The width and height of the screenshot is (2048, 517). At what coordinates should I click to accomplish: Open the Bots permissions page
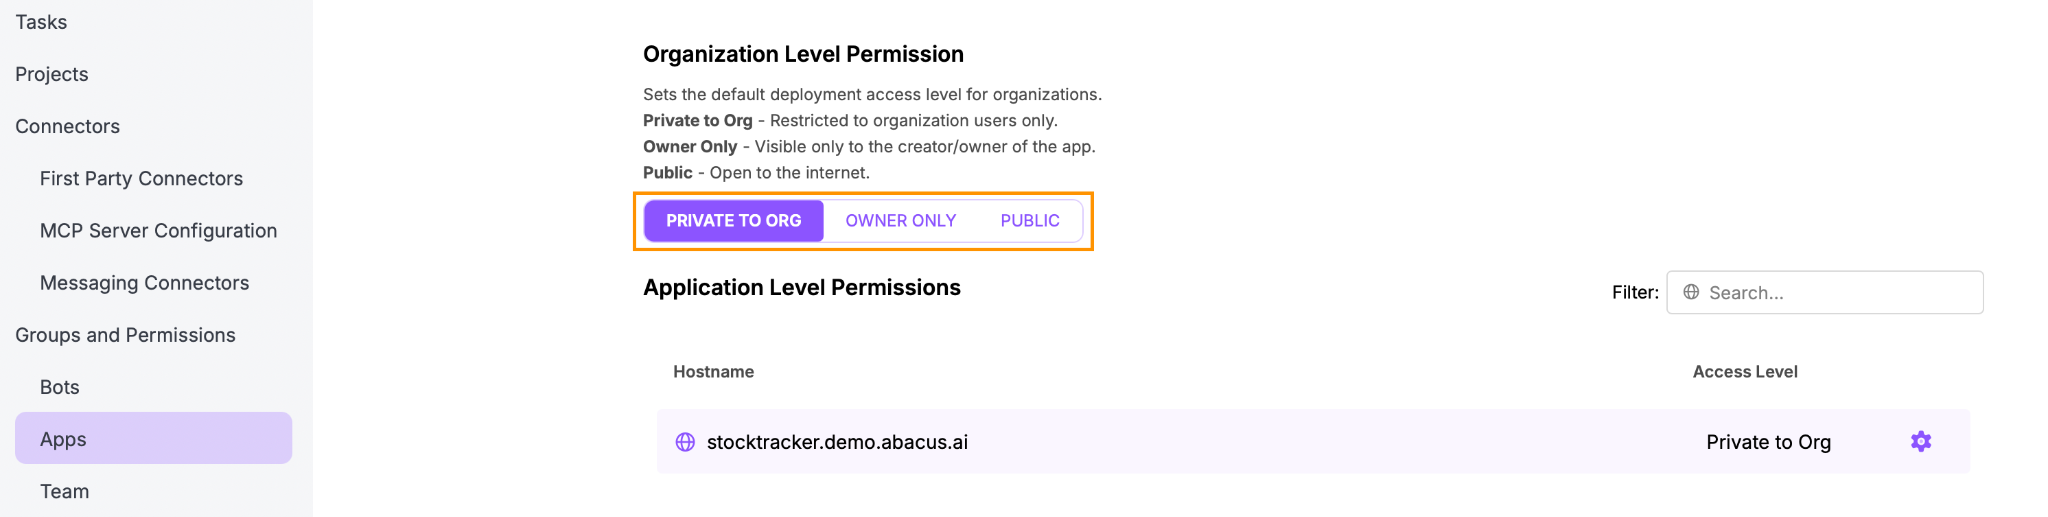click(59, 387)
